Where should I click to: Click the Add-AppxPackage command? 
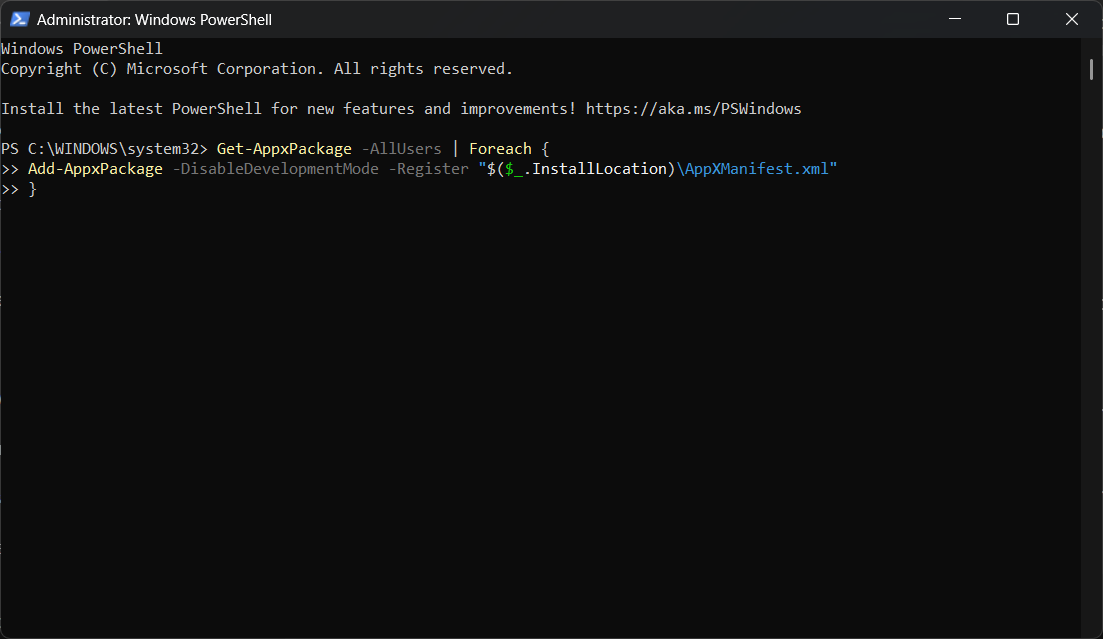95,169
